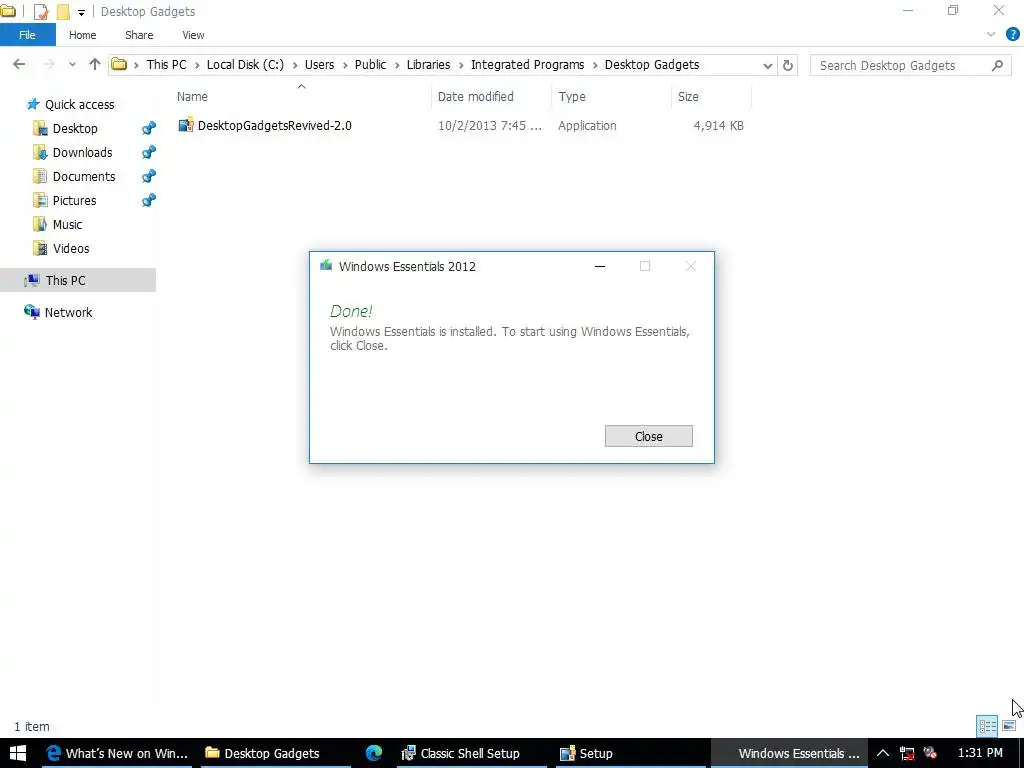Switch to large thumbnails view icon
The image size is (1024, 768).
[1009, 726]
